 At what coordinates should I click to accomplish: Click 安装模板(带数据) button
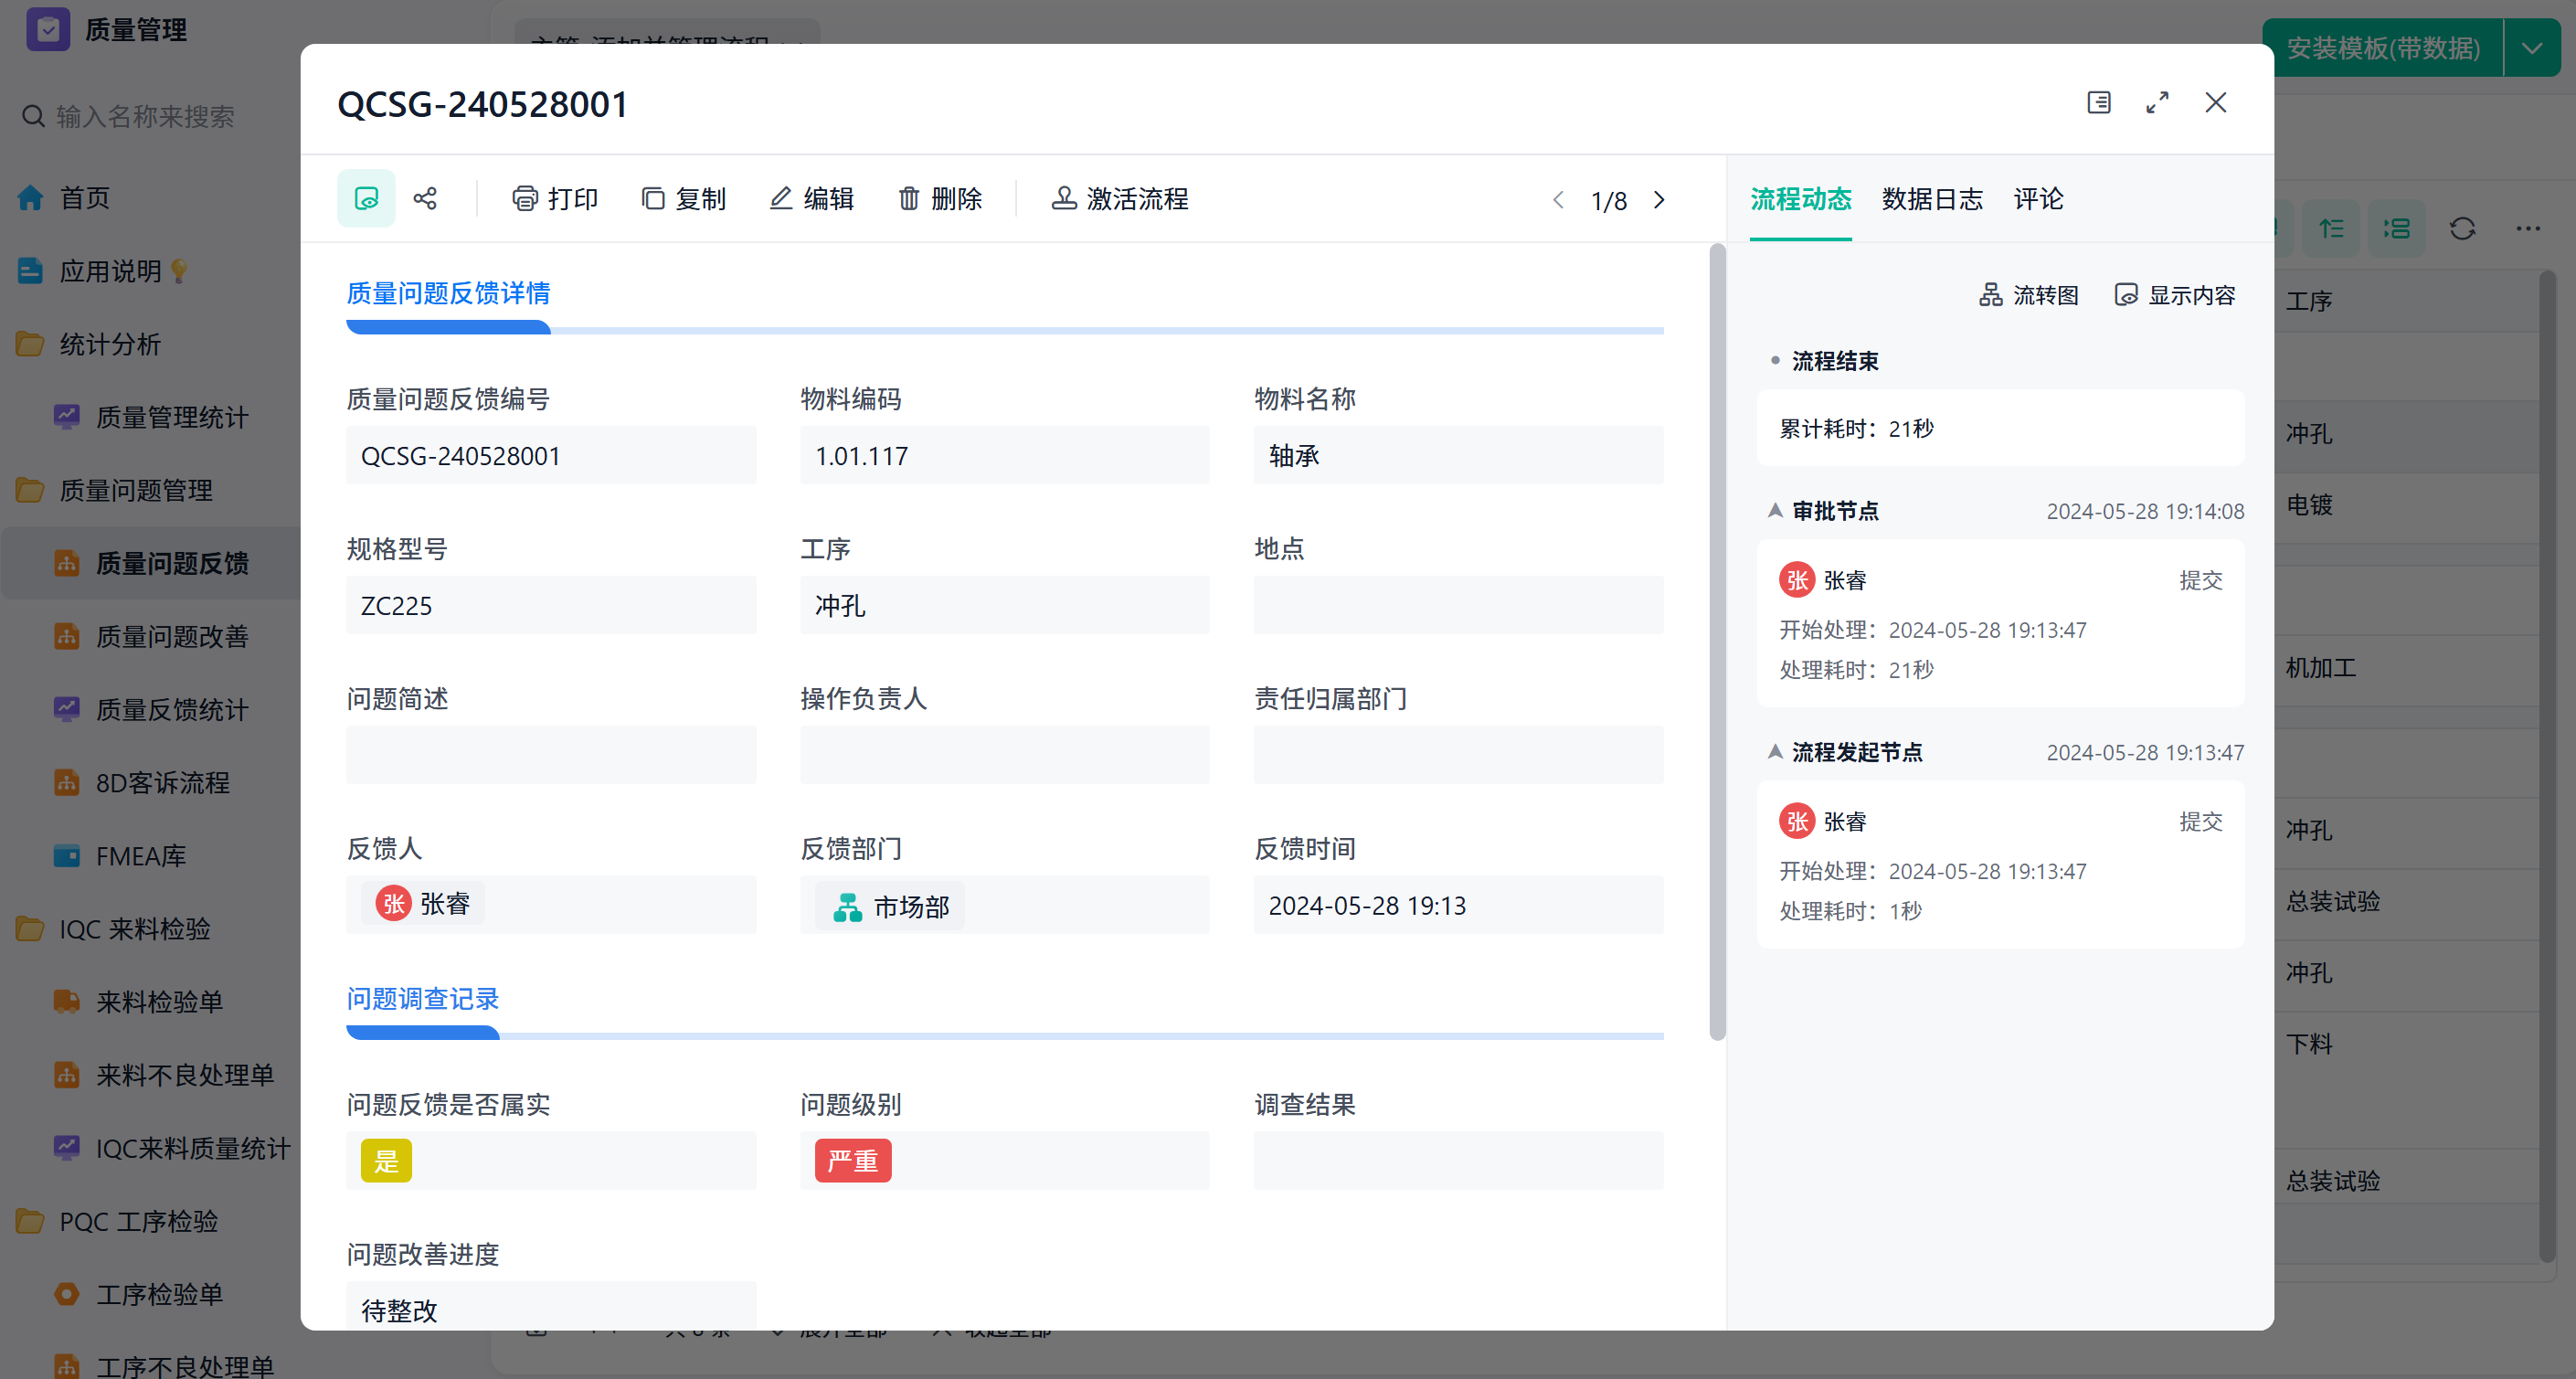tap(2382, 48)
